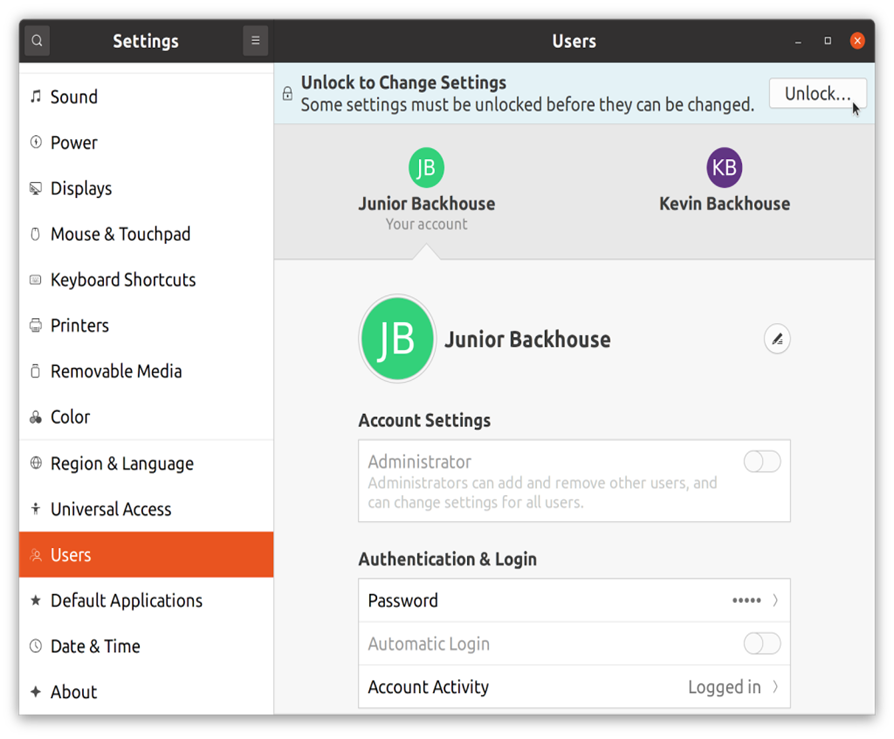
Task: Toggle the Administrator switch
Action: coord(761,462)
